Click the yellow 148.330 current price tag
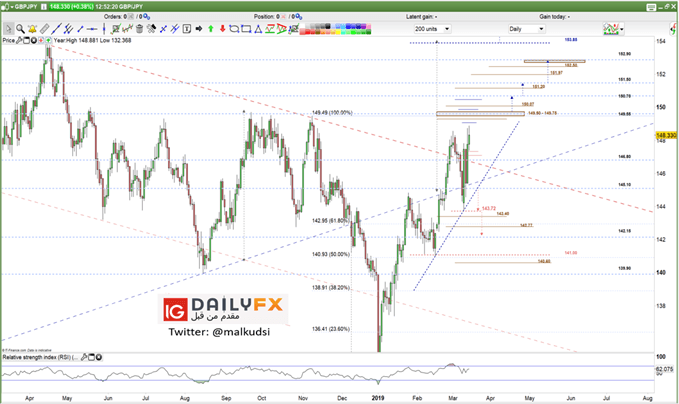The image size is (679, 404). (x=666, y=135)
